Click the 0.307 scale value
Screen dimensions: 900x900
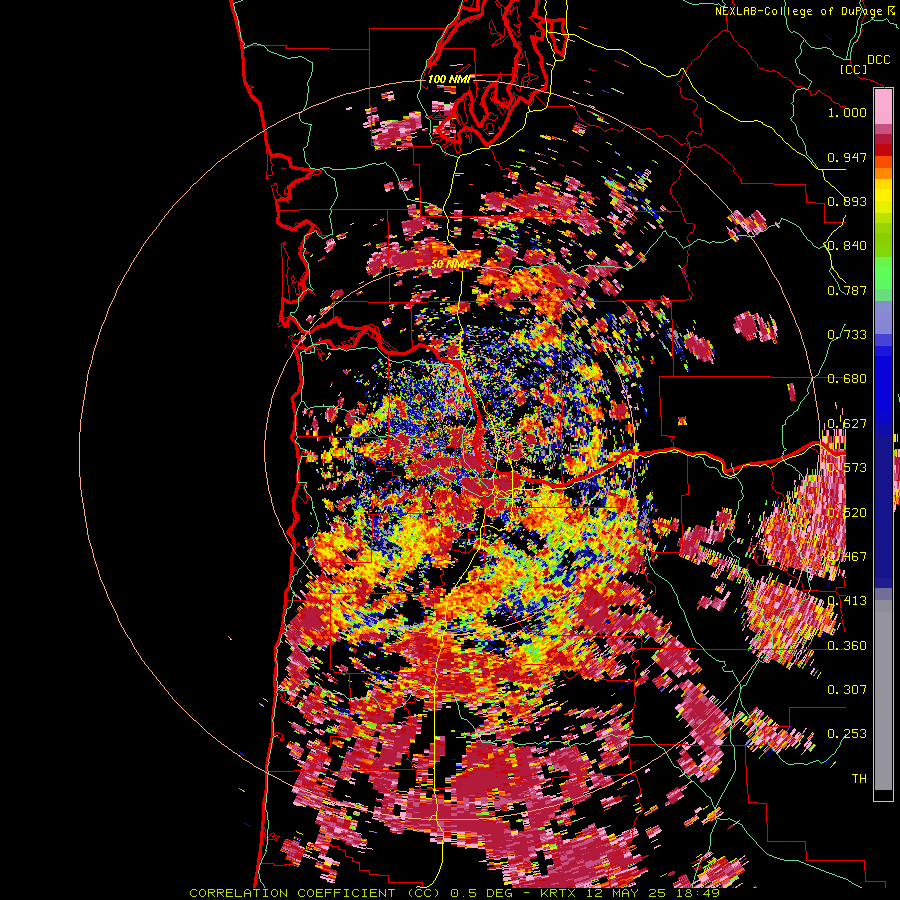847,690
